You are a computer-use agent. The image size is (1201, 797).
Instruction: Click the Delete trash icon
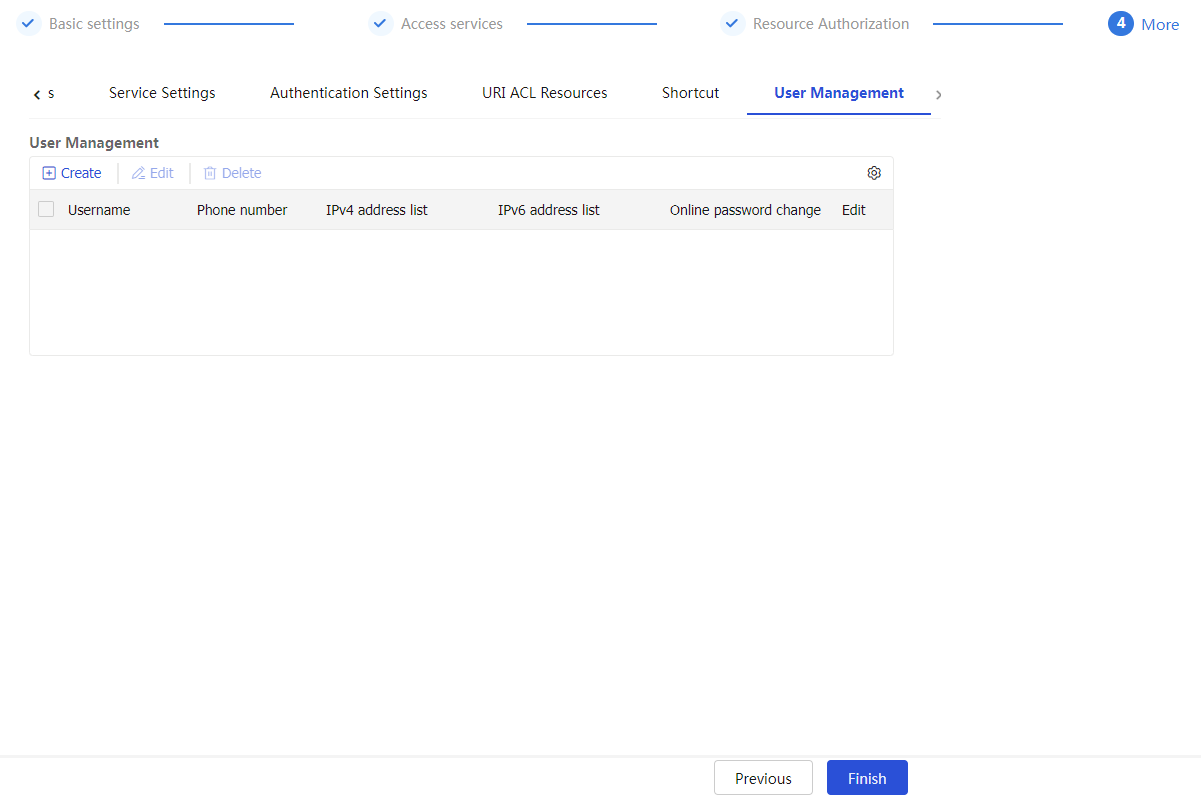210,173
